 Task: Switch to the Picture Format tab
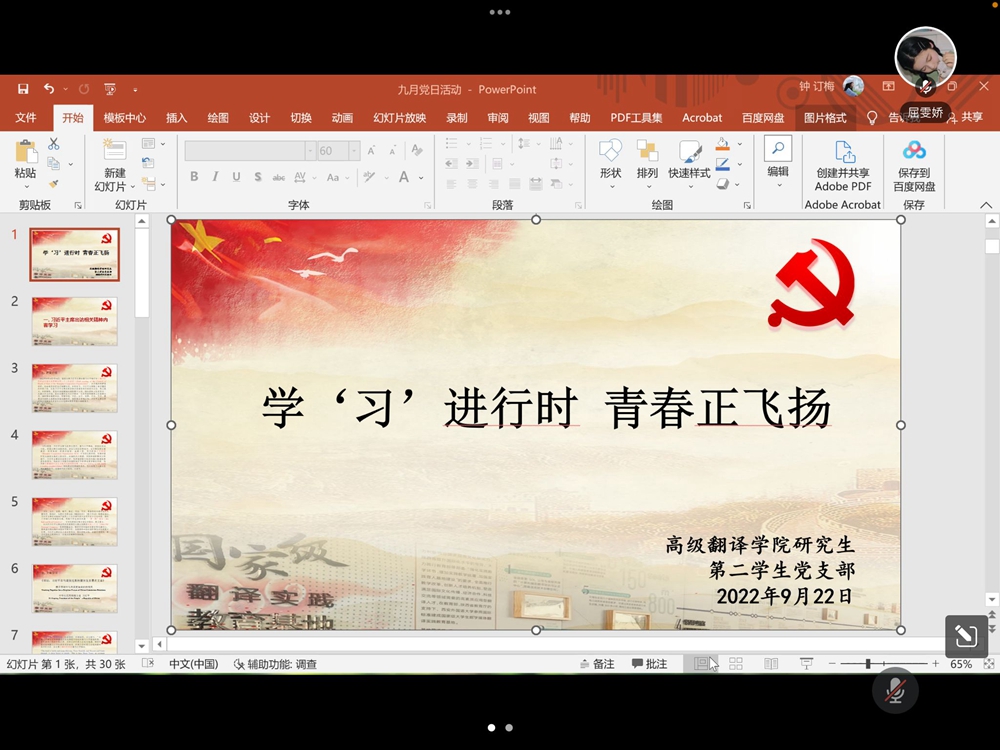click(825, 118)
